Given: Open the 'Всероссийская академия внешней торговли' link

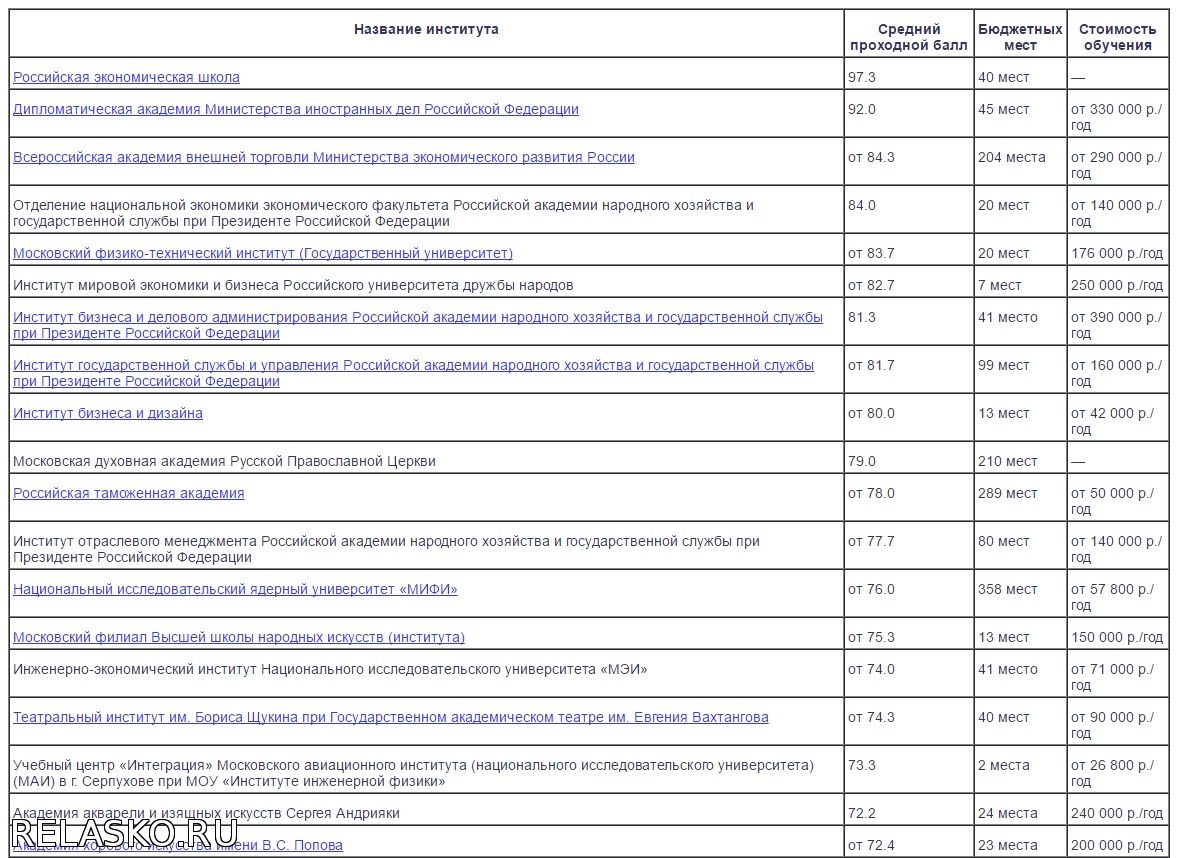Looking at the screenshot, I should (x=324, y=157).
